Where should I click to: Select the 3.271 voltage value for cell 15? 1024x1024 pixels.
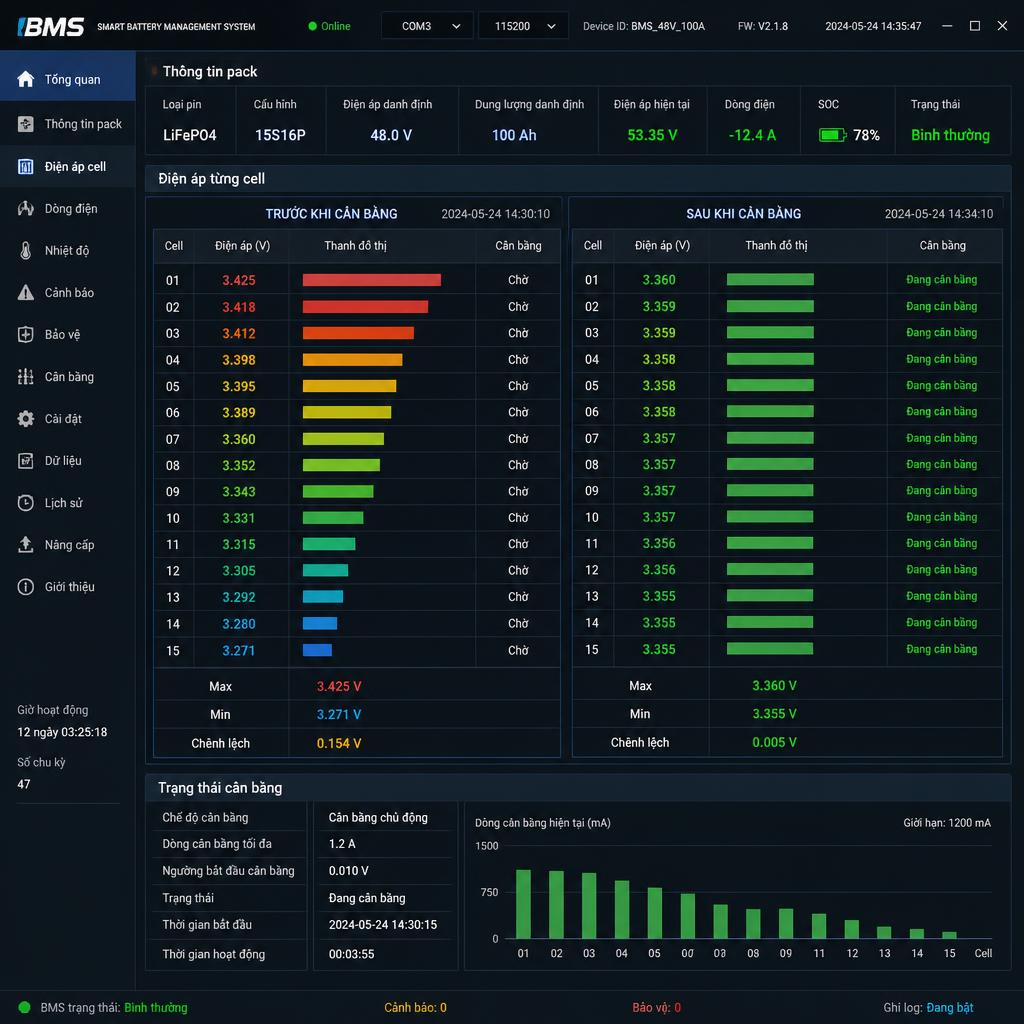click(x=238, y=650)
